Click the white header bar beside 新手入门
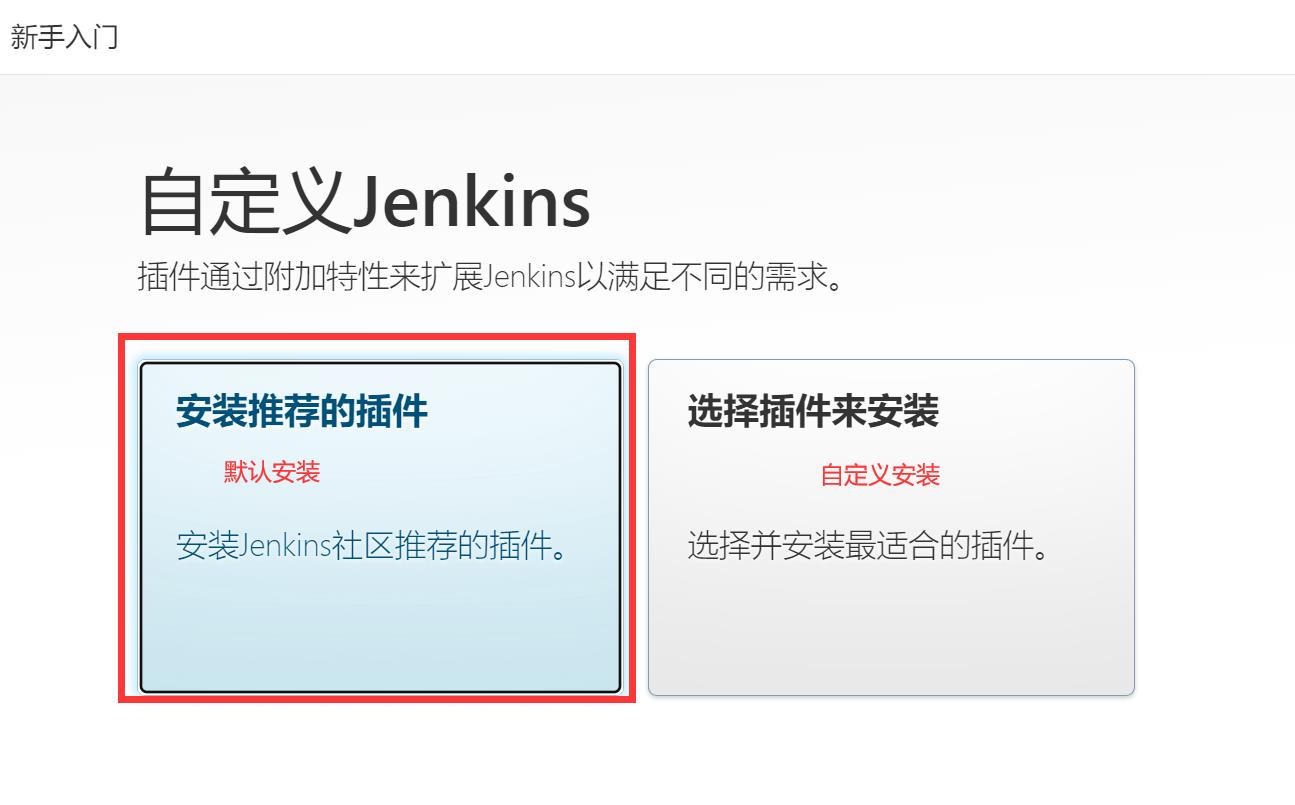The image size is (1295, 805). coord(700,37)
